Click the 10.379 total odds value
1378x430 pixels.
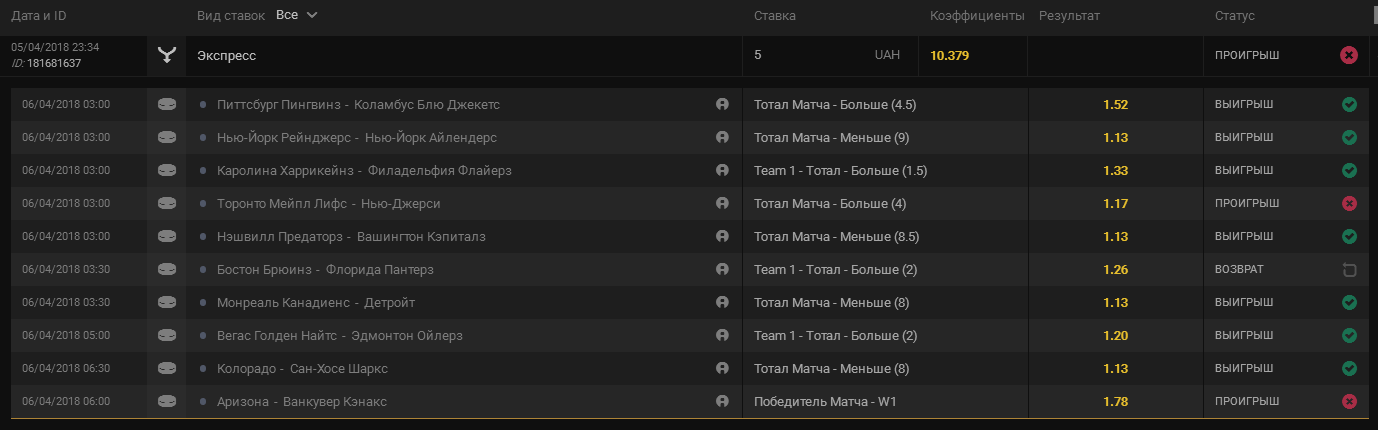(949, 55)
